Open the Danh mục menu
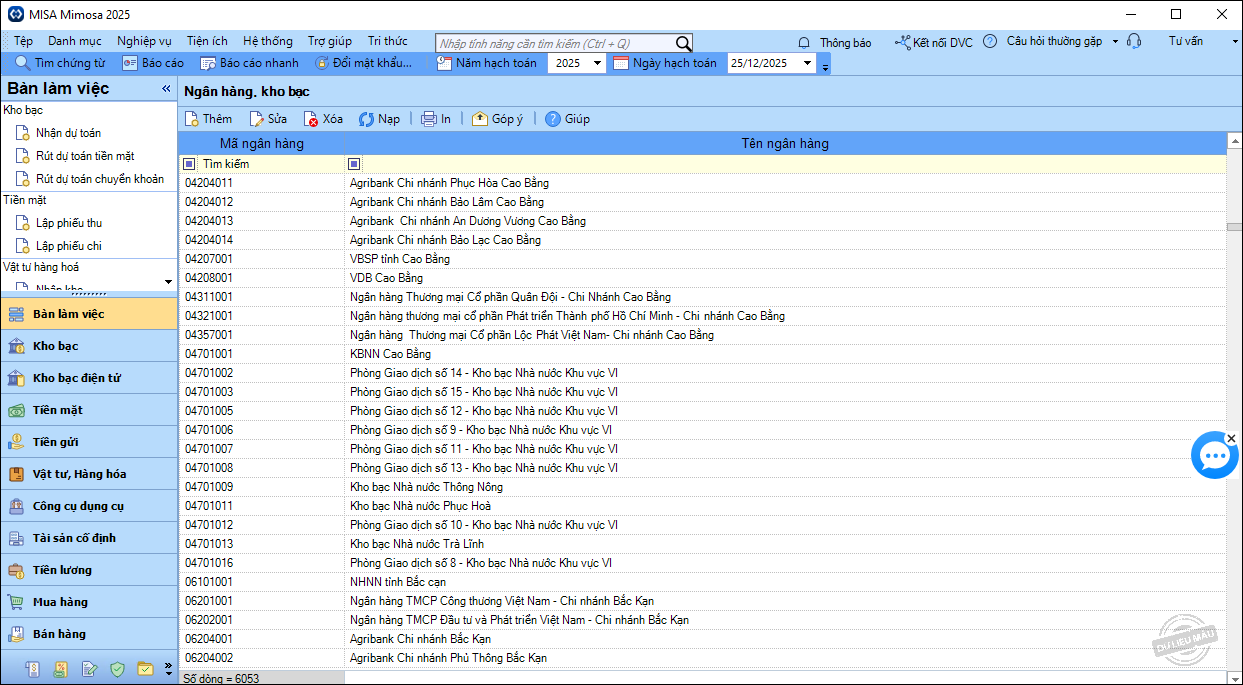This screenshot has width=1243, height=685. pyautogui.click(x=75, y=41)
